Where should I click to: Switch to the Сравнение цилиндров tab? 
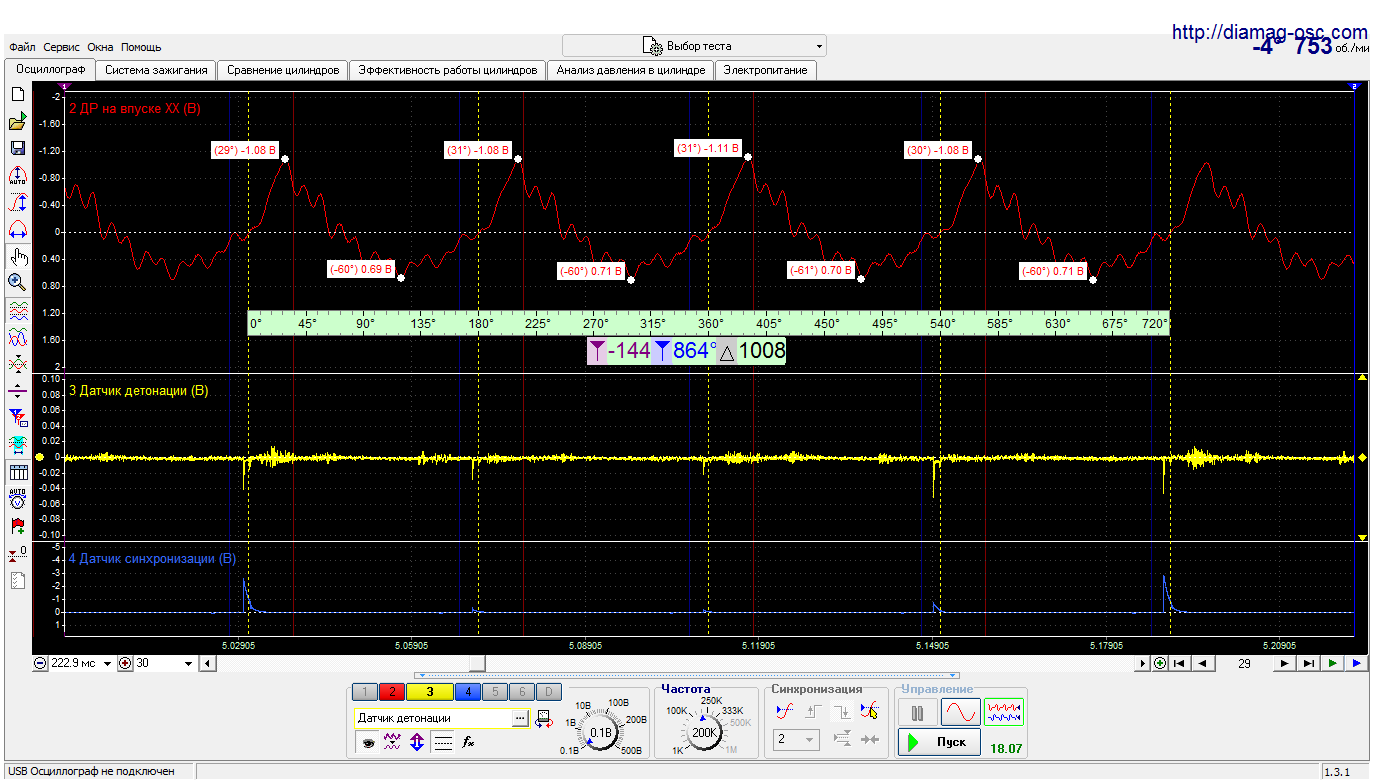click(283, 70)
